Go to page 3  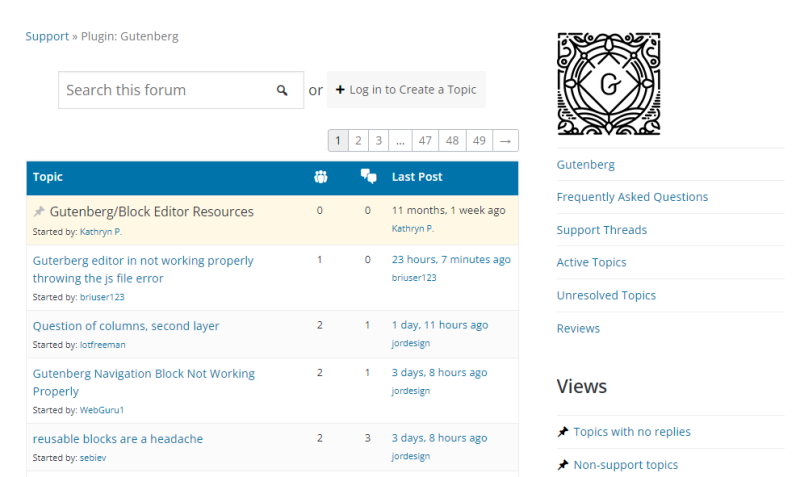(x=379, y=141)
